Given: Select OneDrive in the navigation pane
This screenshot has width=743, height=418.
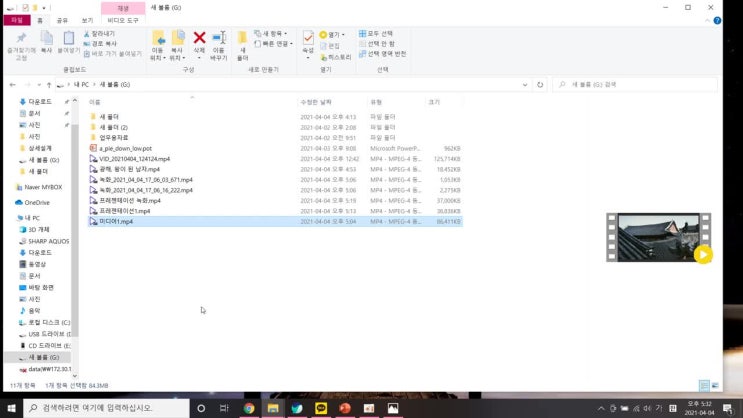Looking at the screenshot, I should pyautogui.click(x=37, y=202).
